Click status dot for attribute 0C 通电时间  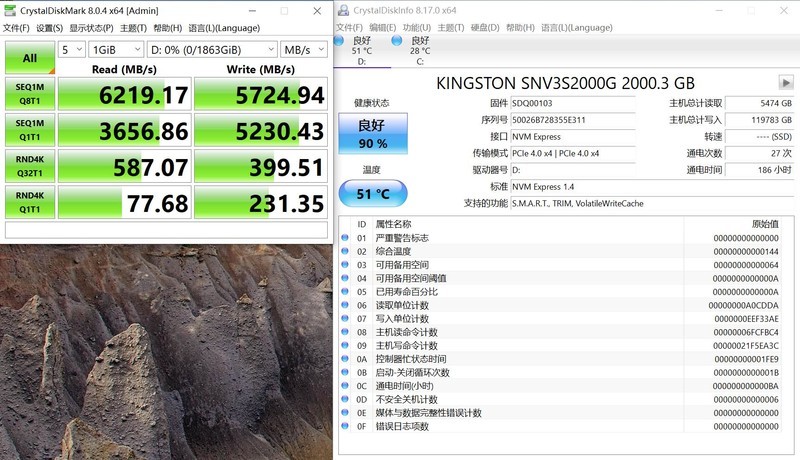tap(345, 386)
